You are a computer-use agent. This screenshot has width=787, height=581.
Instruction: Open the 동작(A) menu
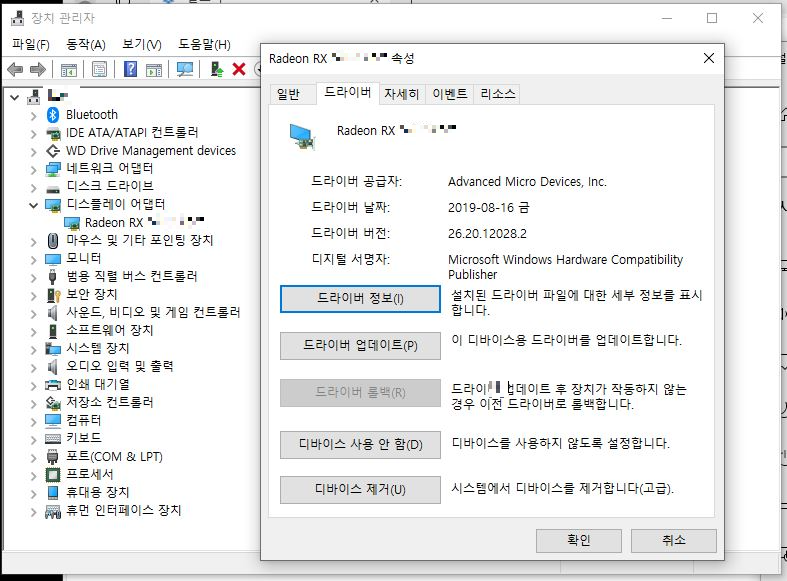coord(86,45)
